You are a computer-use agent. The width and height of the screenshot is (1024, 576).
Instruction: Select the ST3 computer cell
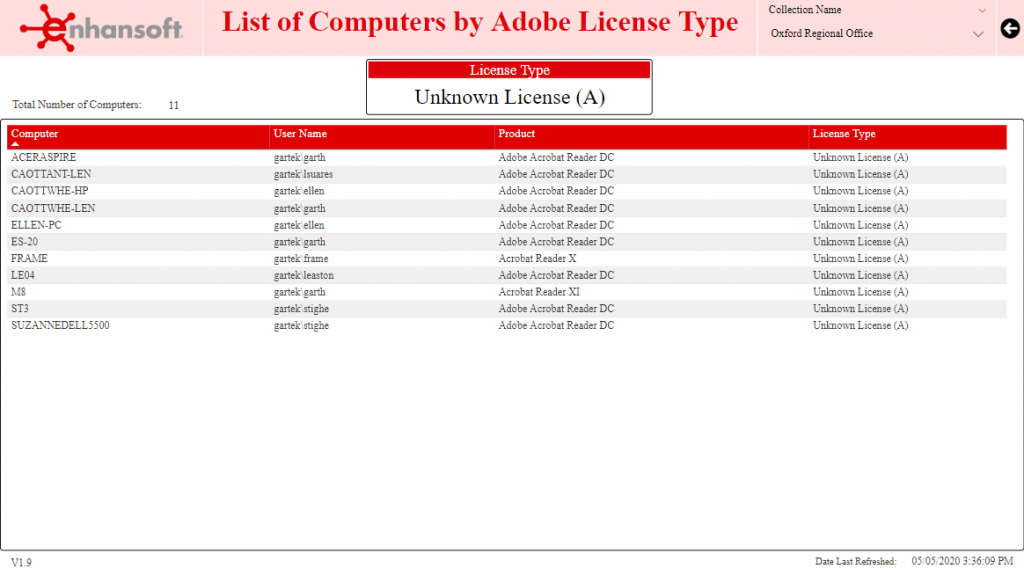coord(20,309)
